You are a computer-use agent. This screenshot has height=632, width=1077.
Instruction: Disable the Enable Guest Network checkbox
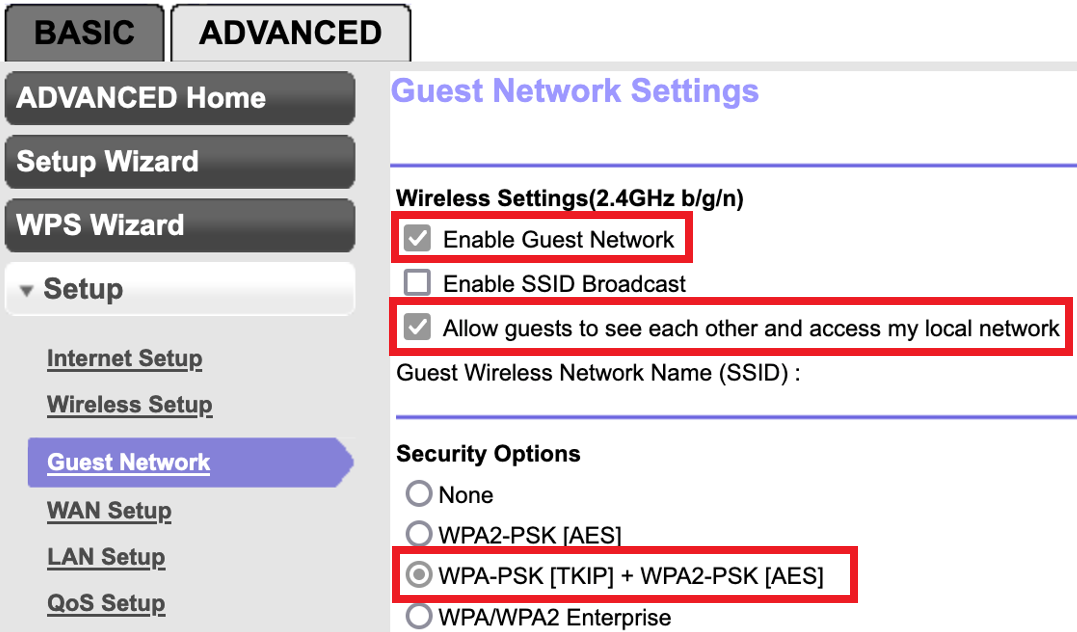pos(417,238)
